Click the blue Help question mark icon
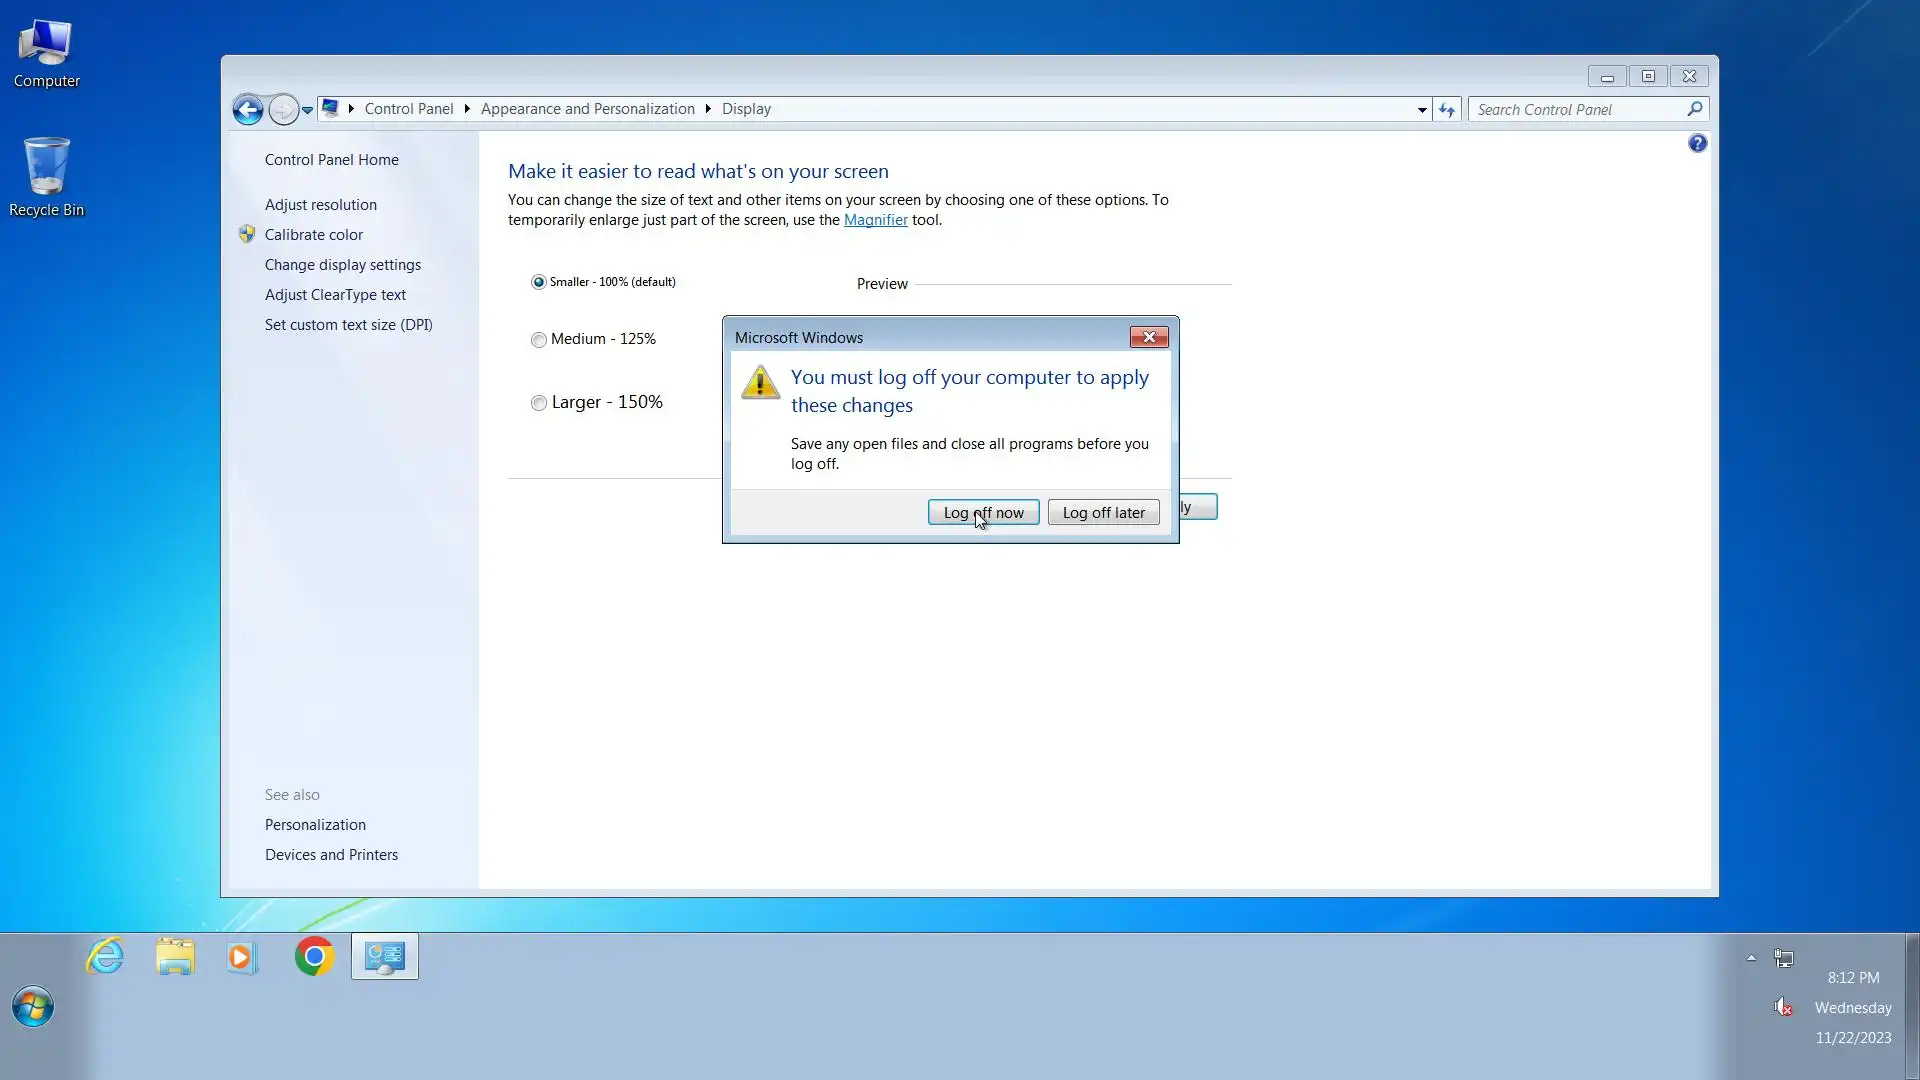 [1697, 144]
